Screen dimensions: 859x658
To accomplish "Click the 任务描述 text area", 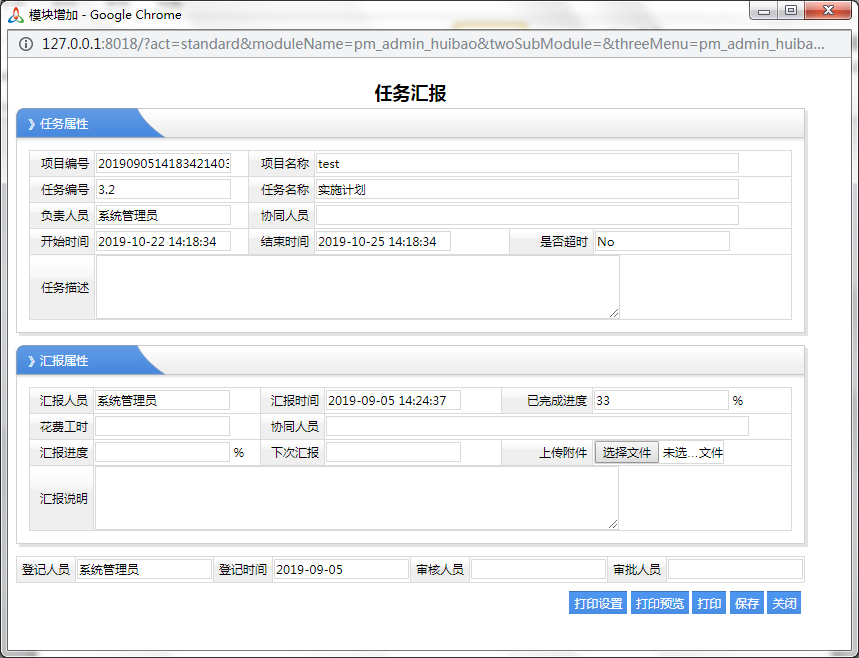I will pos(356,288).
